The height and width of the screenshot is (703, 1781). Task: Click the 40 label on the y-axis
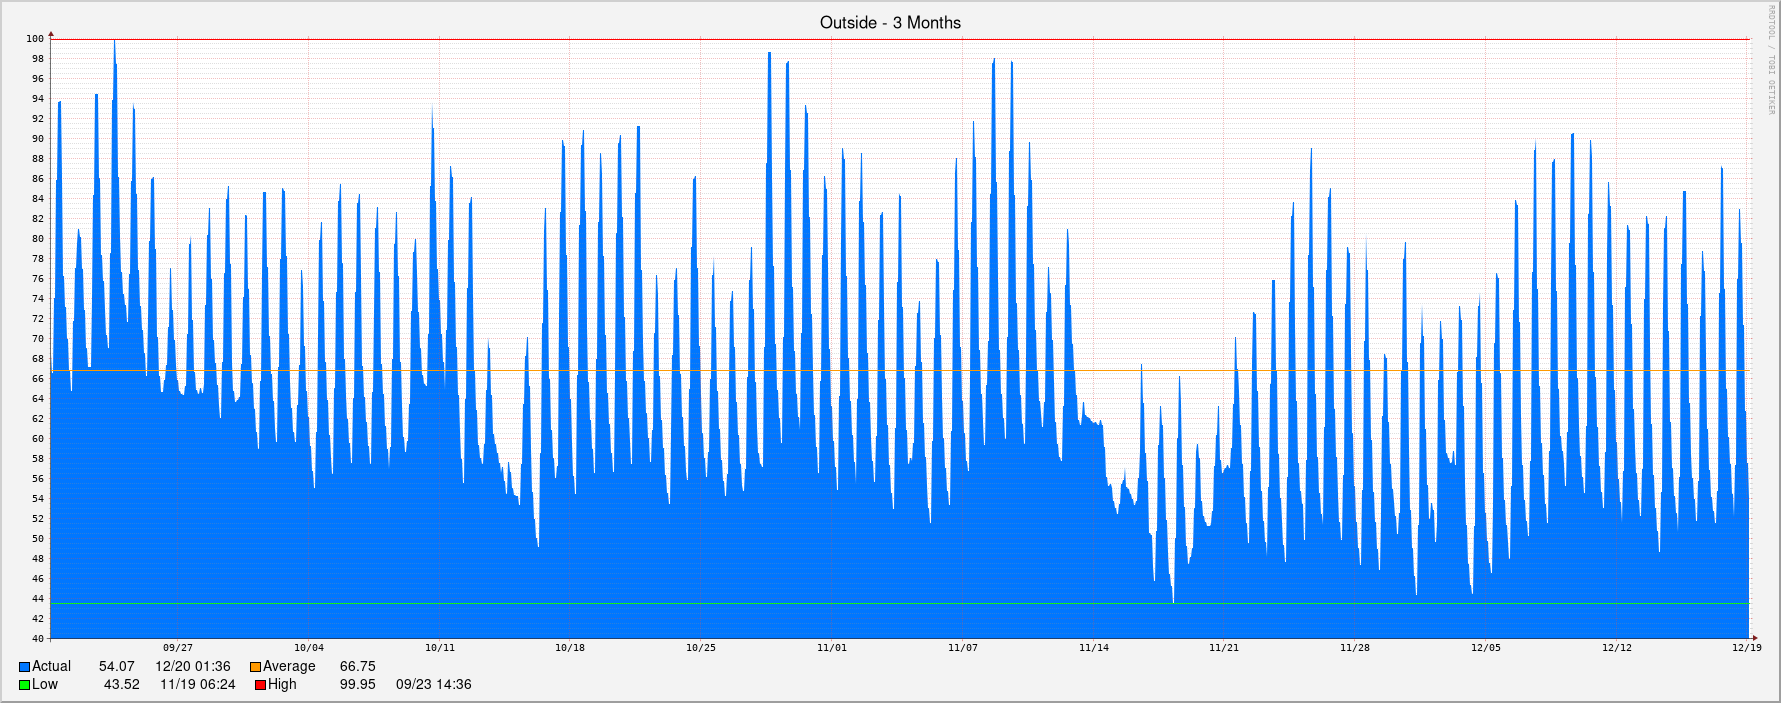(x=37, y=639)
